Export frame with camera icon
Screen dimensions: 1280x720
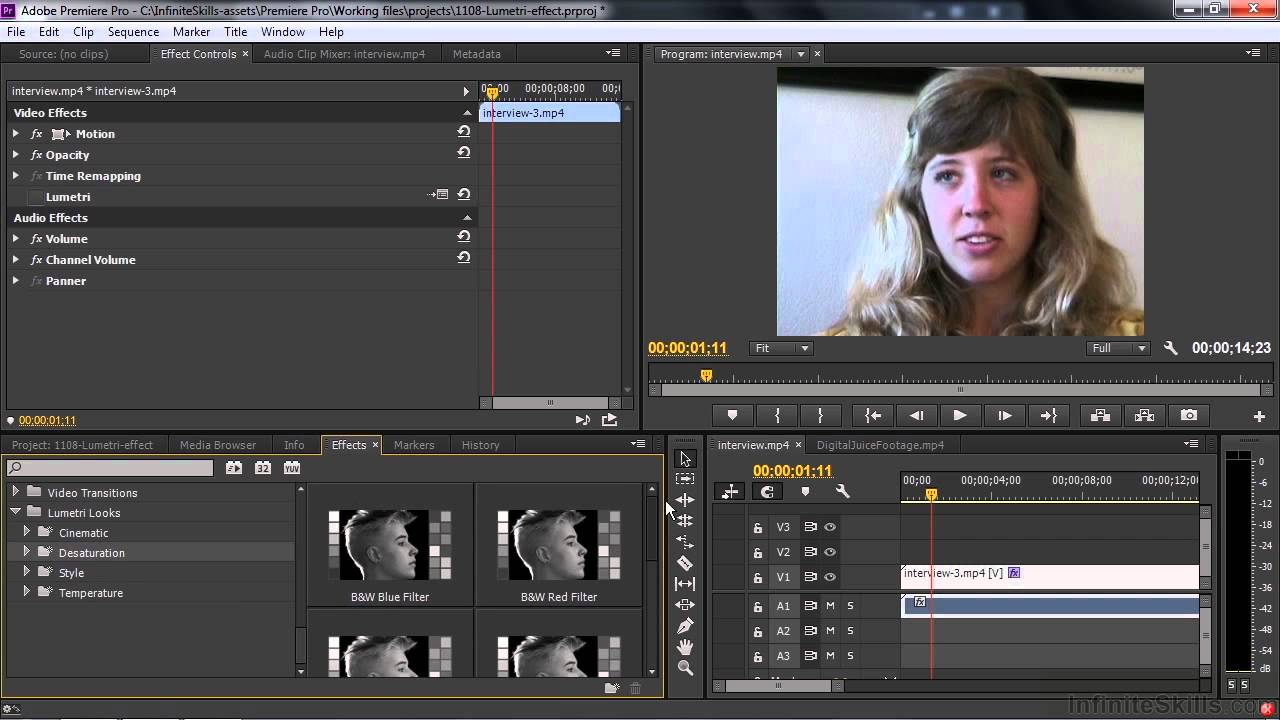point(1188,416)
